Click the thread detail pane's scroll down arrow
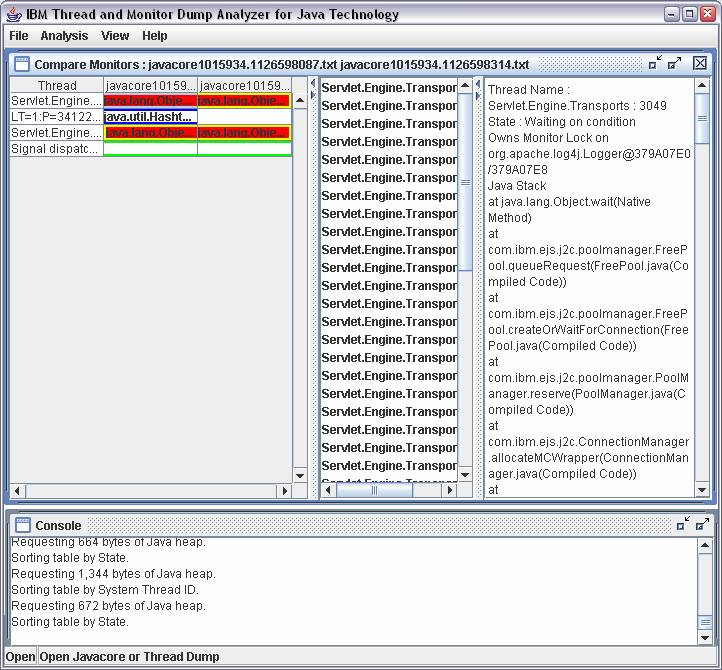Image resolution: width=722 pixels, height=670 pixels. coord(702,490)
